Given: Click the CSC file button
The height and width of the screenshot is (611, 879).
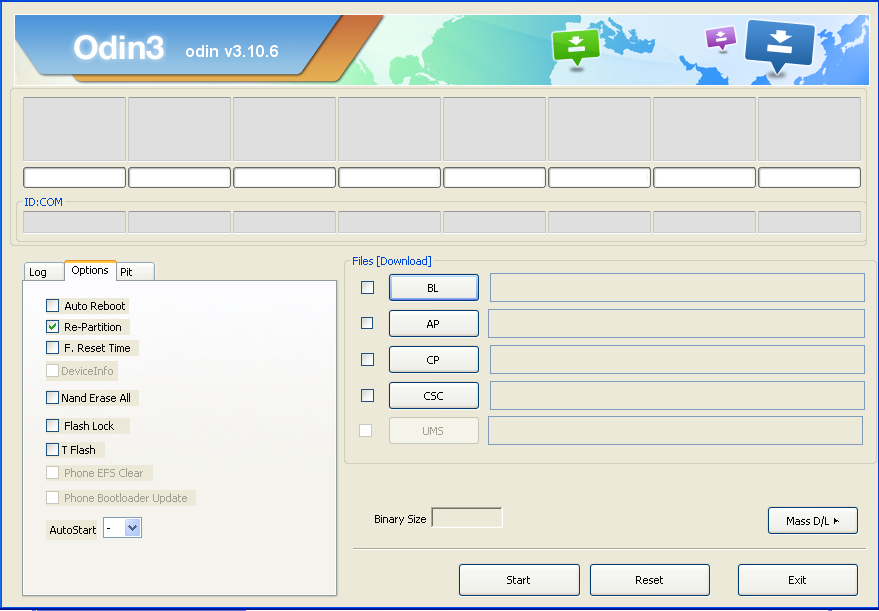Looking at the screenshot, I should coord(434,396).
